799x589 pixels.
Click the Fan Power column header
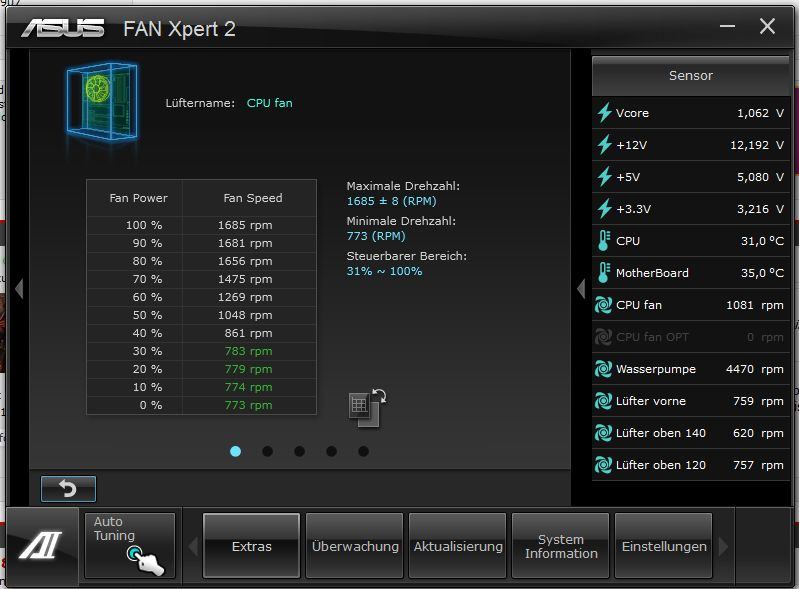click(x=138, y=198)
